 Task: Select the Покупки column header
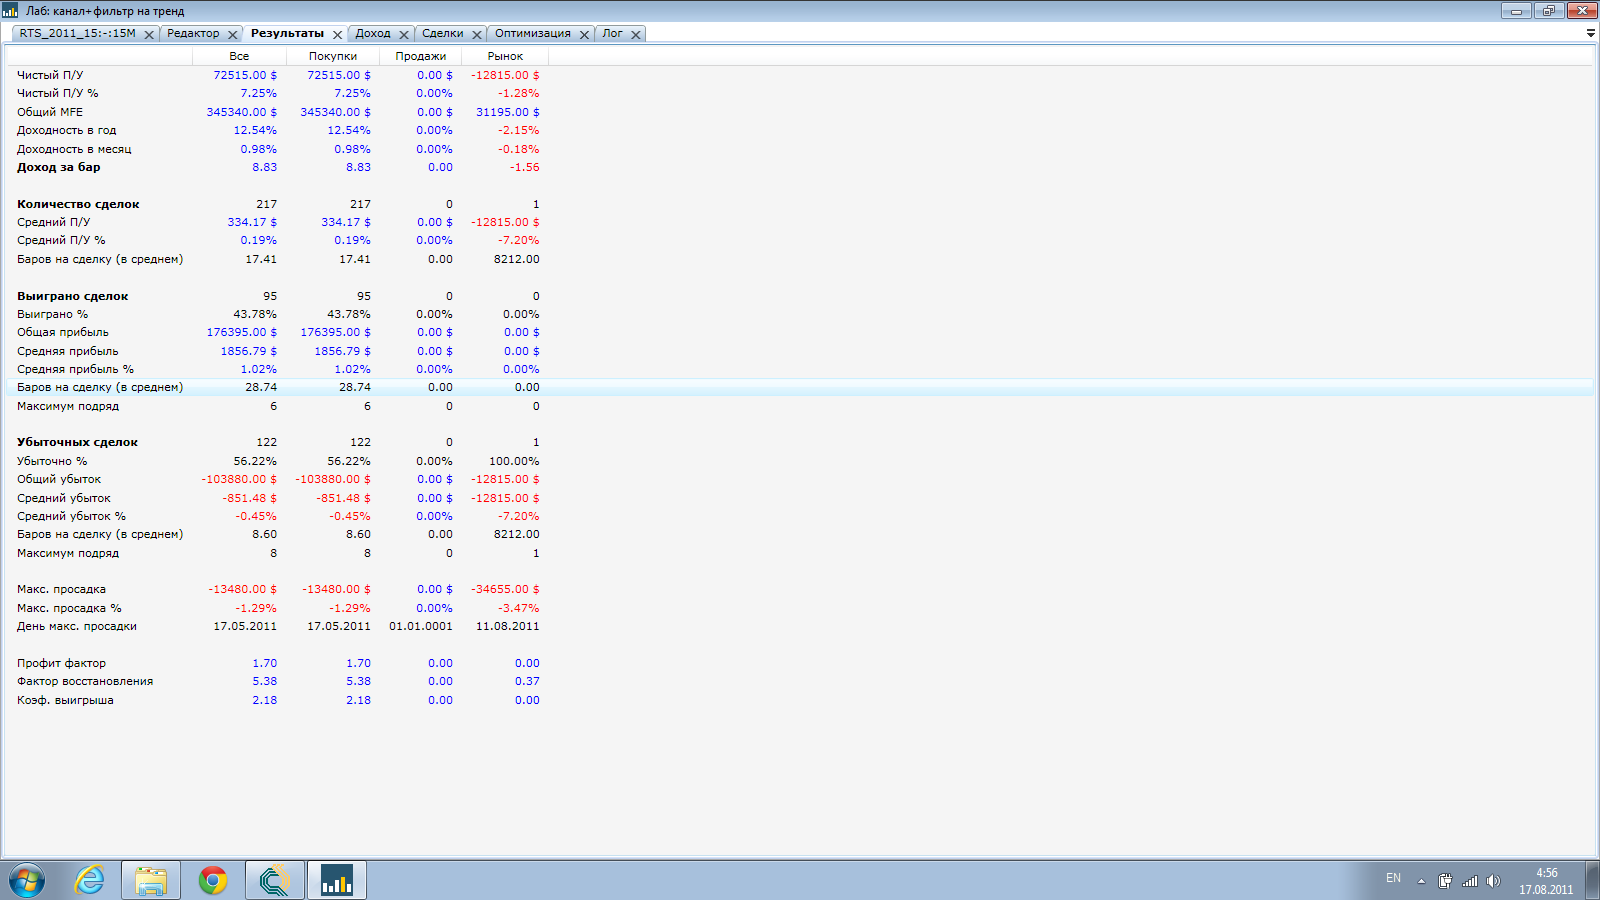click(332, 56)
